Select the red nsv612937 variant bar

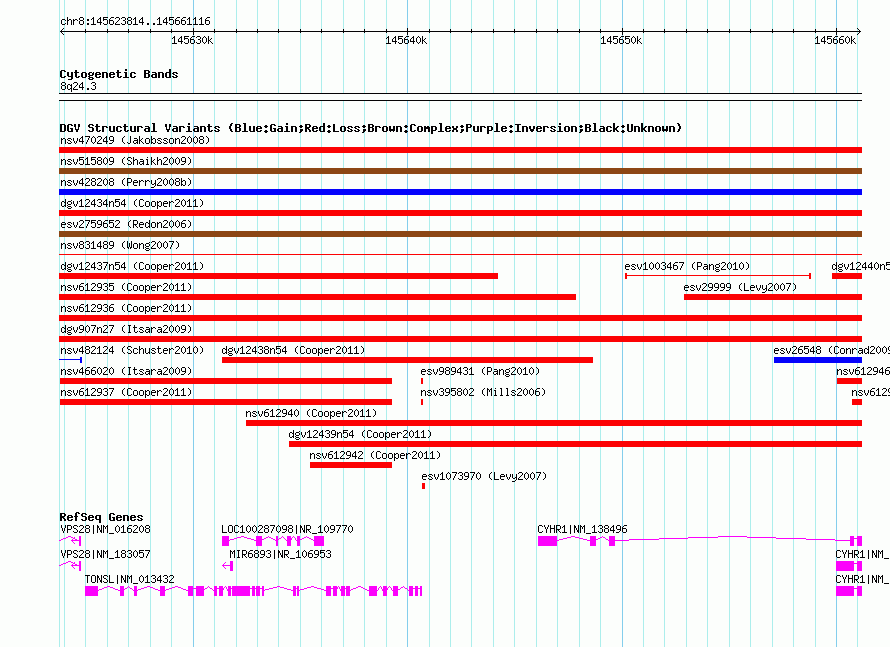[x=225, y=402]
